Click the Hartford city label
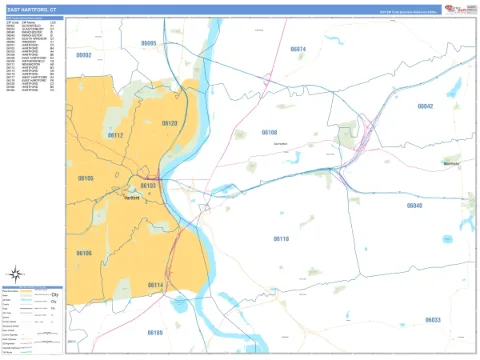The width and height of the screenshot is (480, 360). coord(131,198)
